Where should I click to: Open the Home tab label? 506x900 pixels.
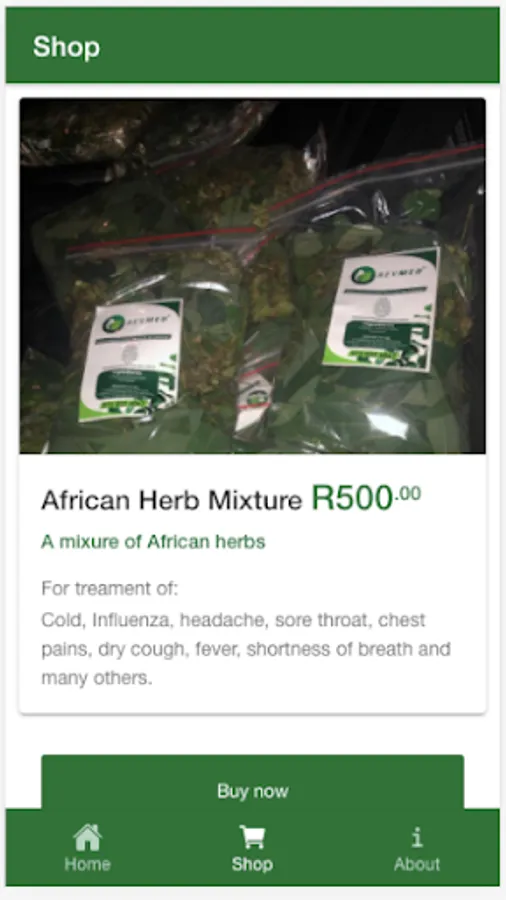point(88,864)
